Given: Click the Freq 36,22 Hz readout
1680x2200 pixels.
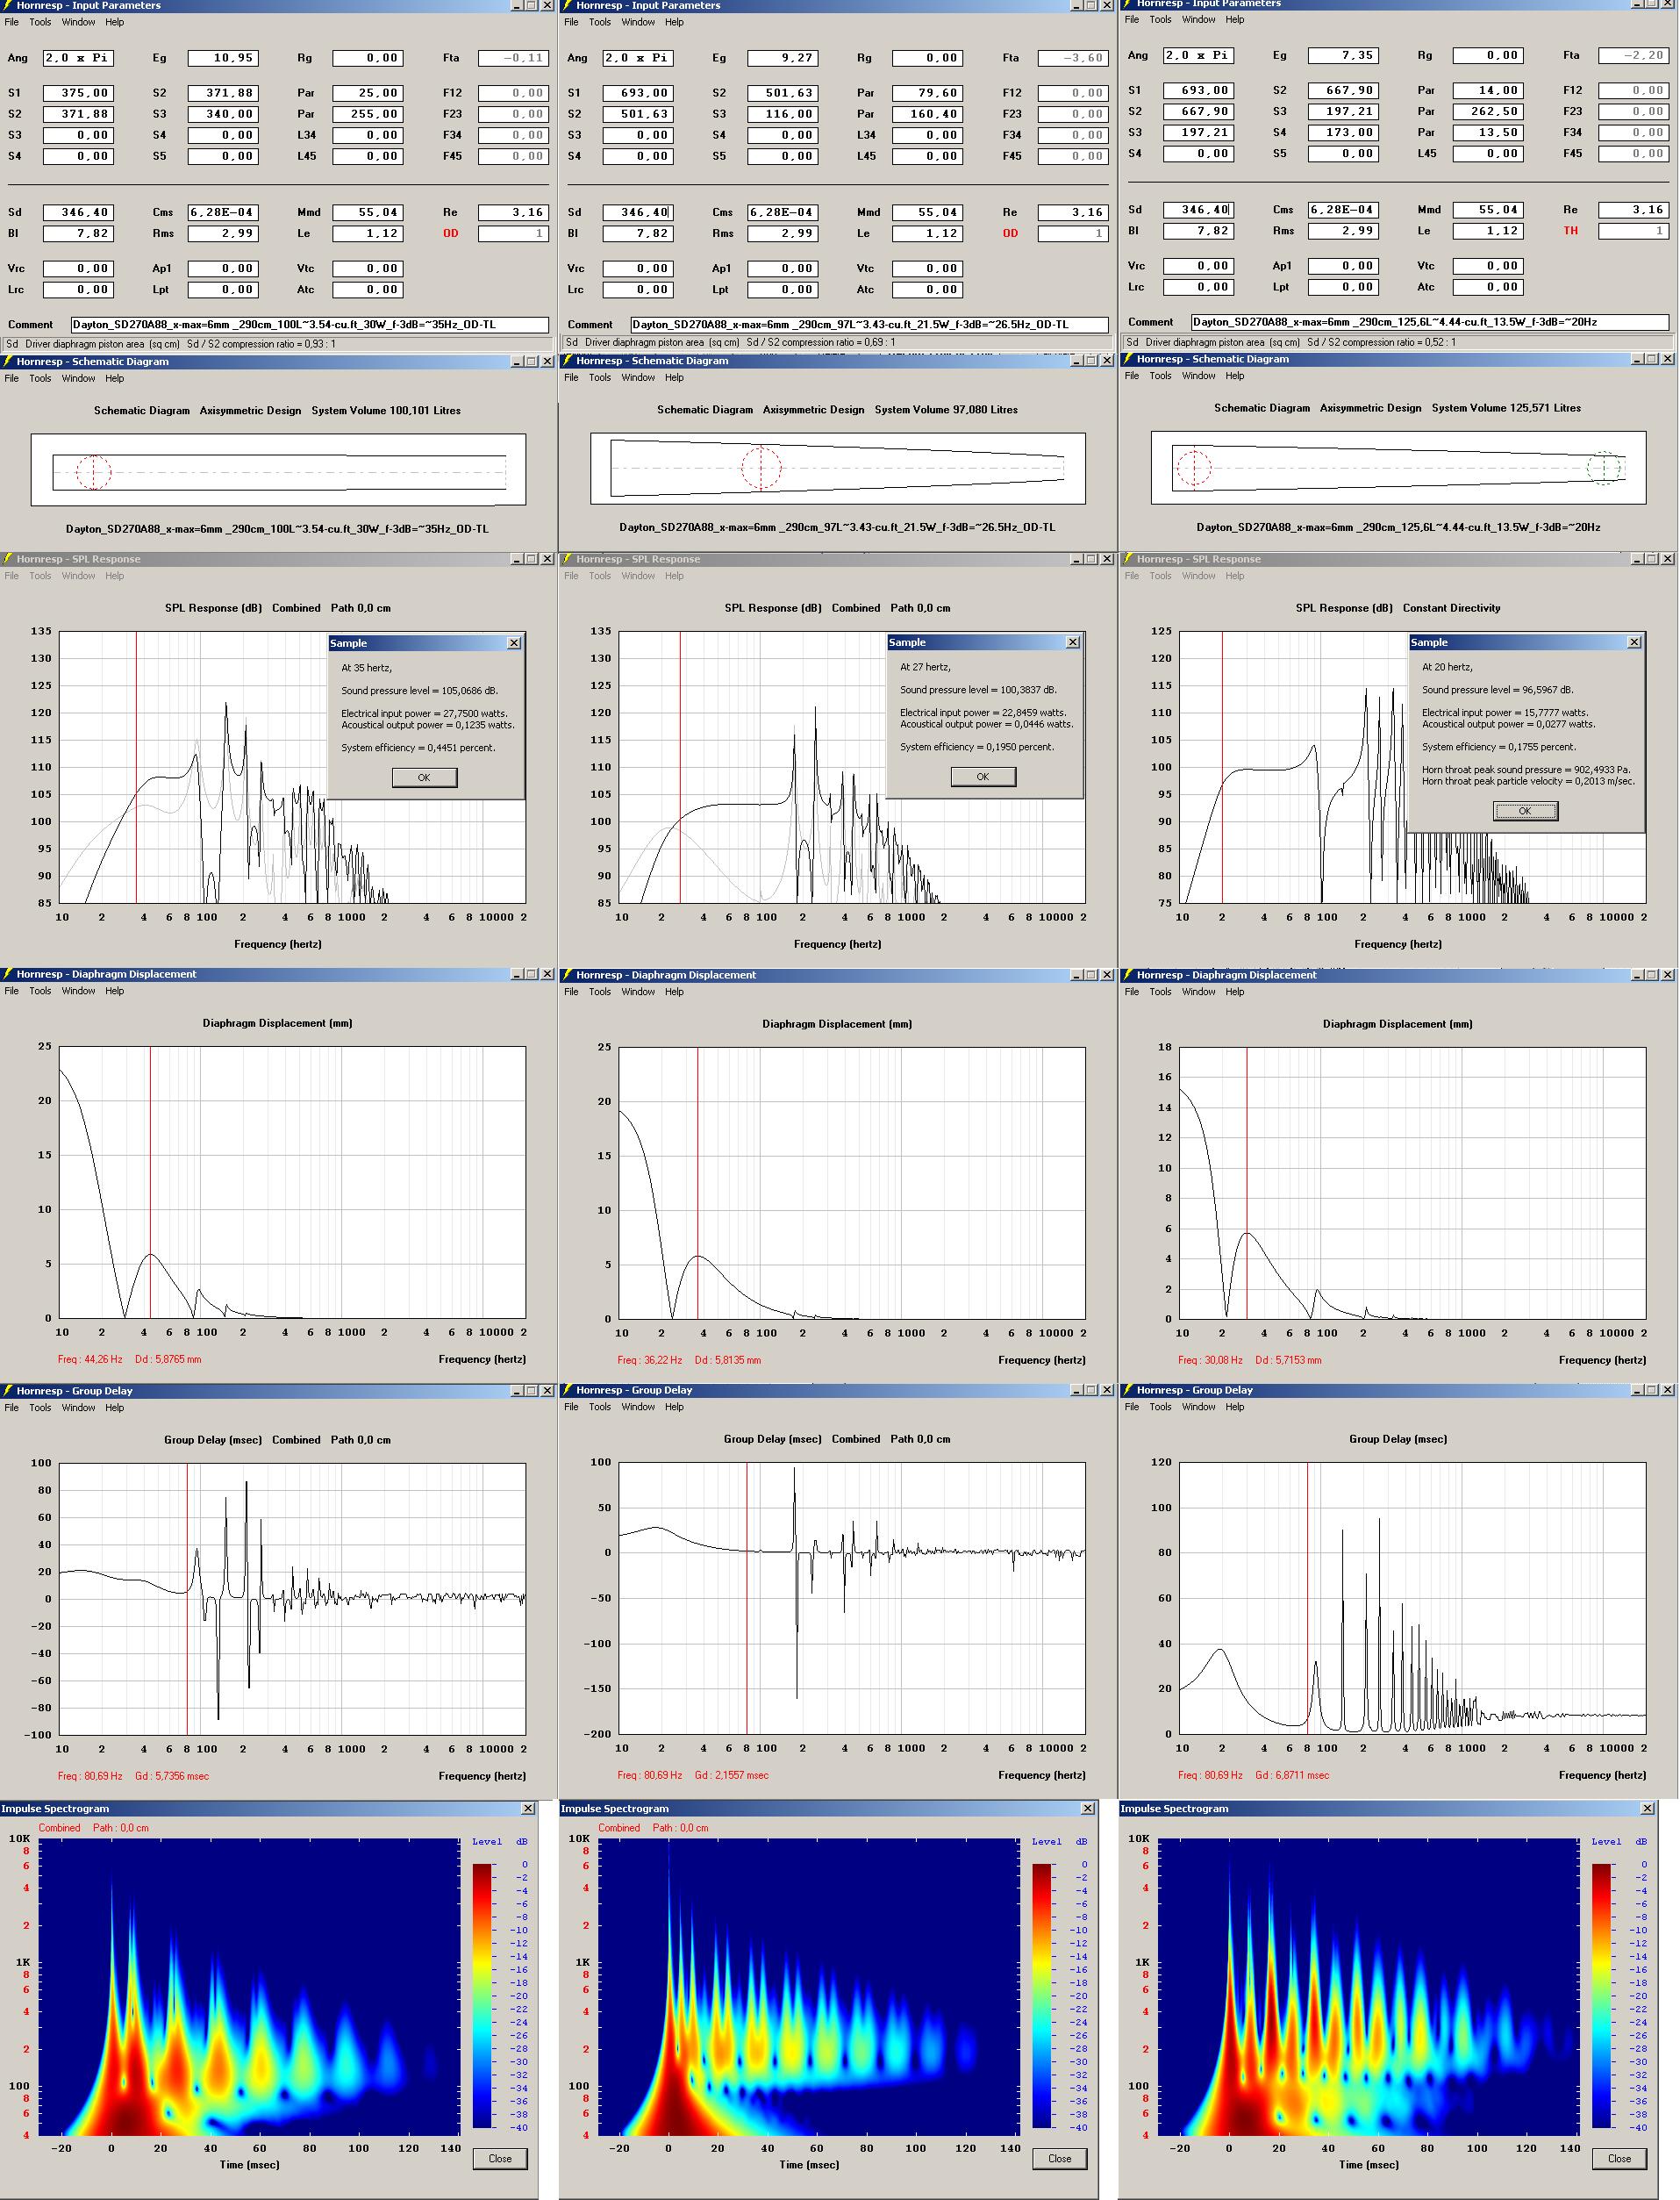Looking at the screenshot, I should click(x=650, y=1361).
